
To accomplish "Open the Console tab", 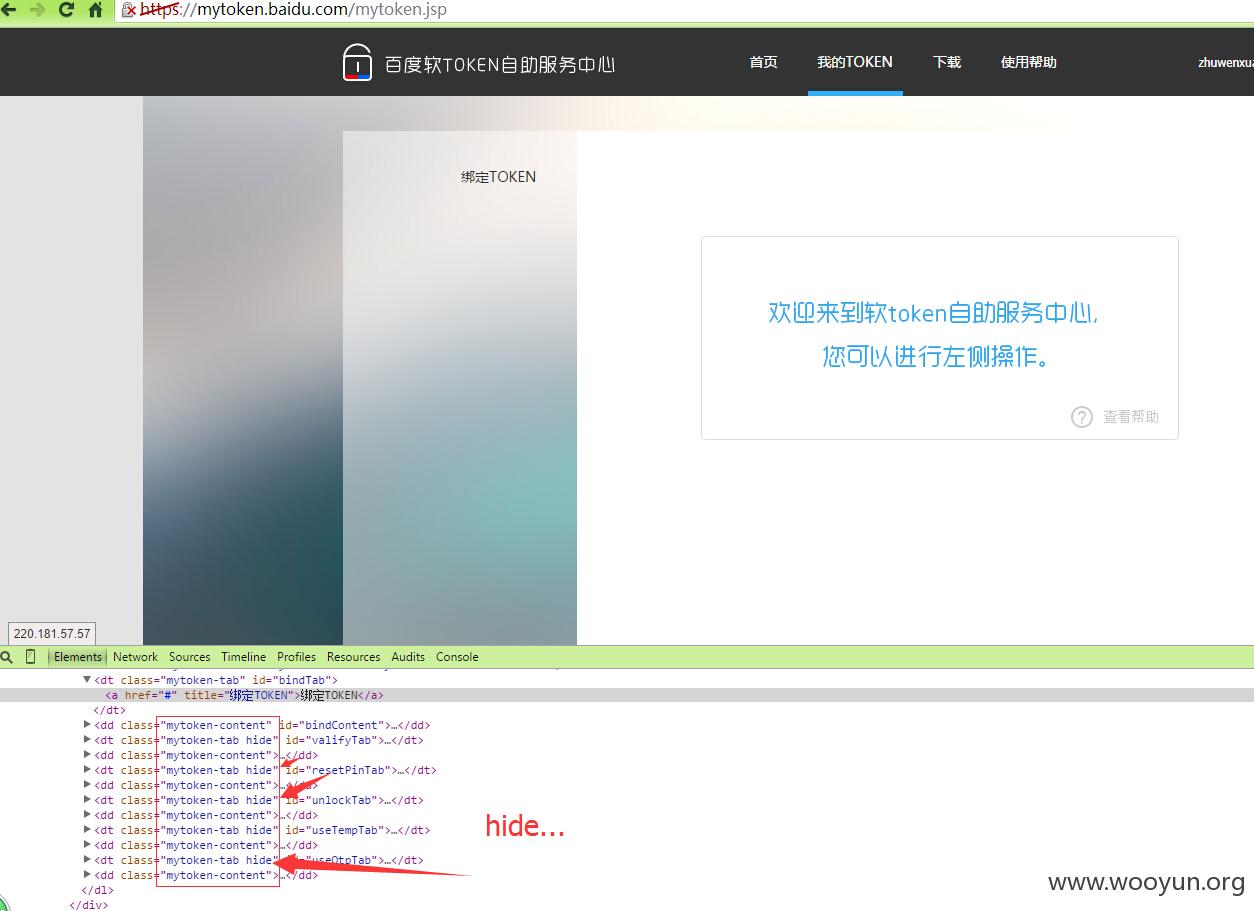I will 457,657.
